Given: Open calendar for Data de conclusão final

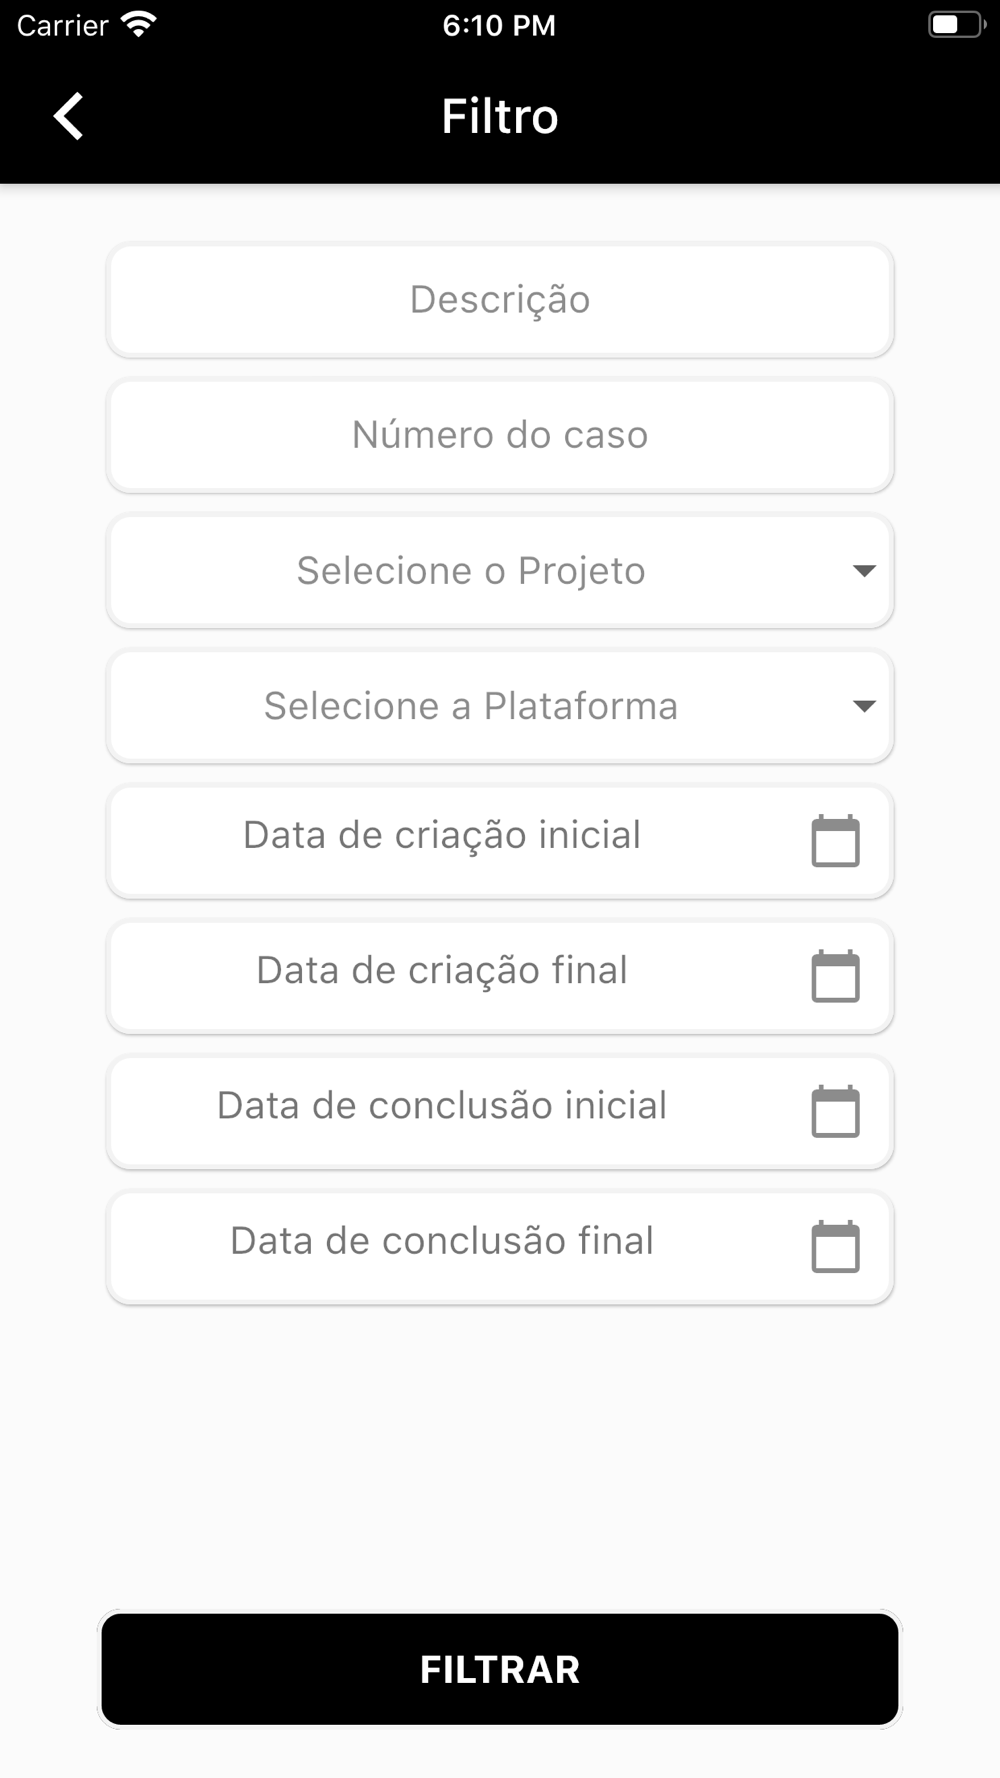Looking at the screenshot, I should (x=835, y=1246).
